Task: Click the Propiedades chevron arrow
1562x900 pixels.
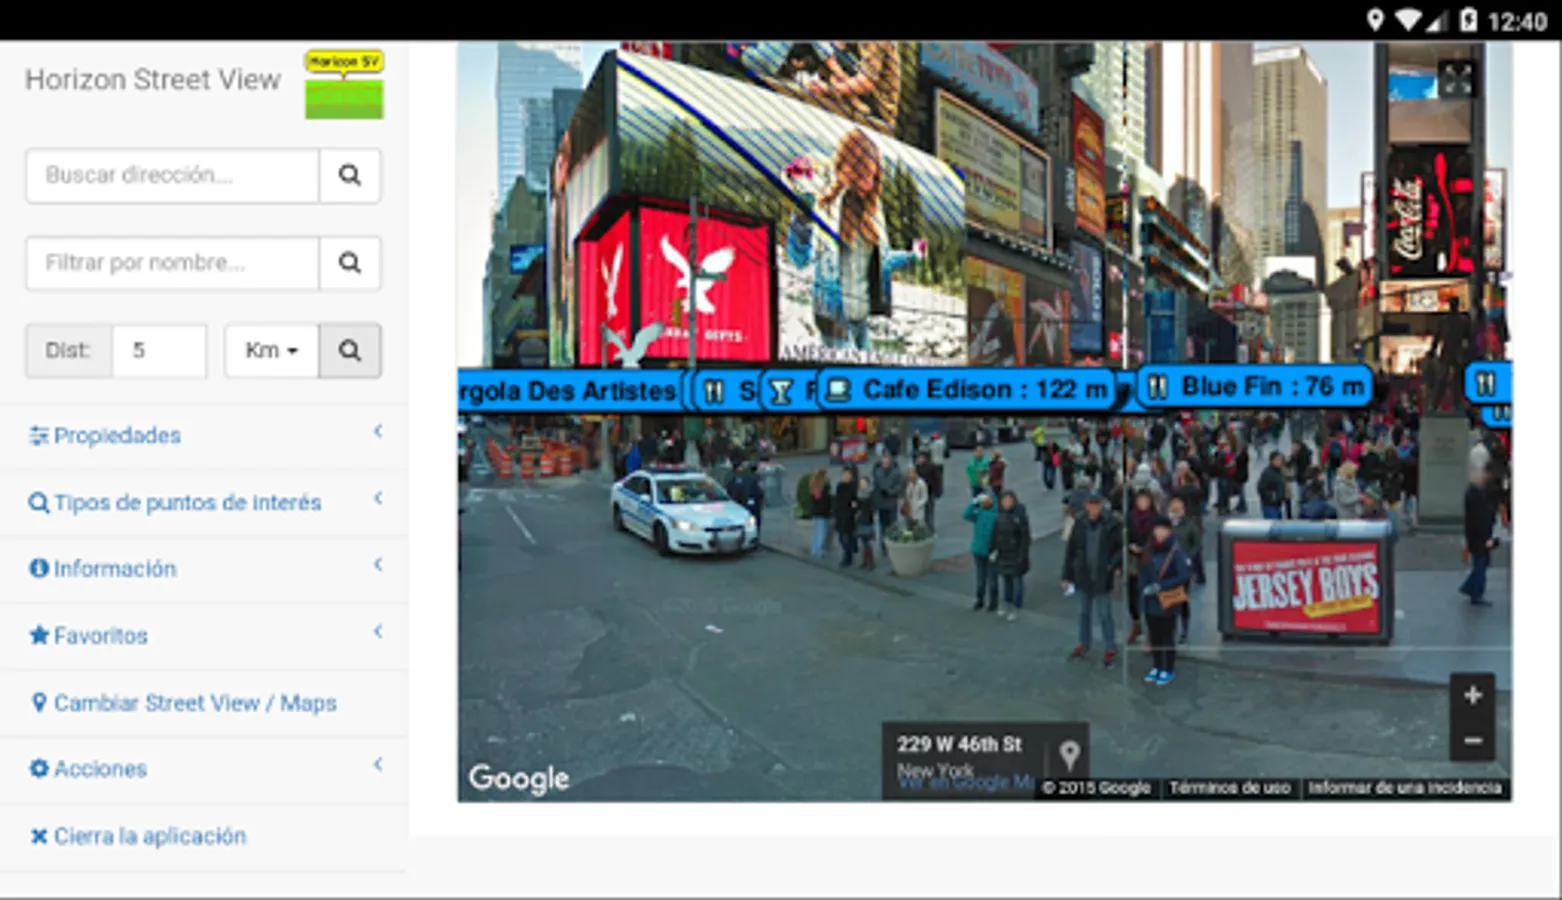Action: click(378, 431)
